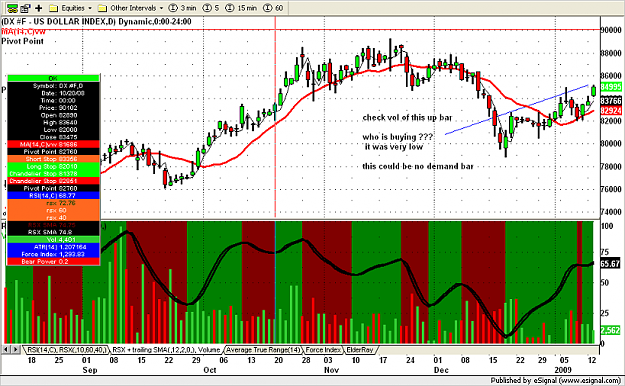The width and height of the screenshot is (625, 386).
Task: Click the green 84995 price label on axis
Action: tap(611, 87)
